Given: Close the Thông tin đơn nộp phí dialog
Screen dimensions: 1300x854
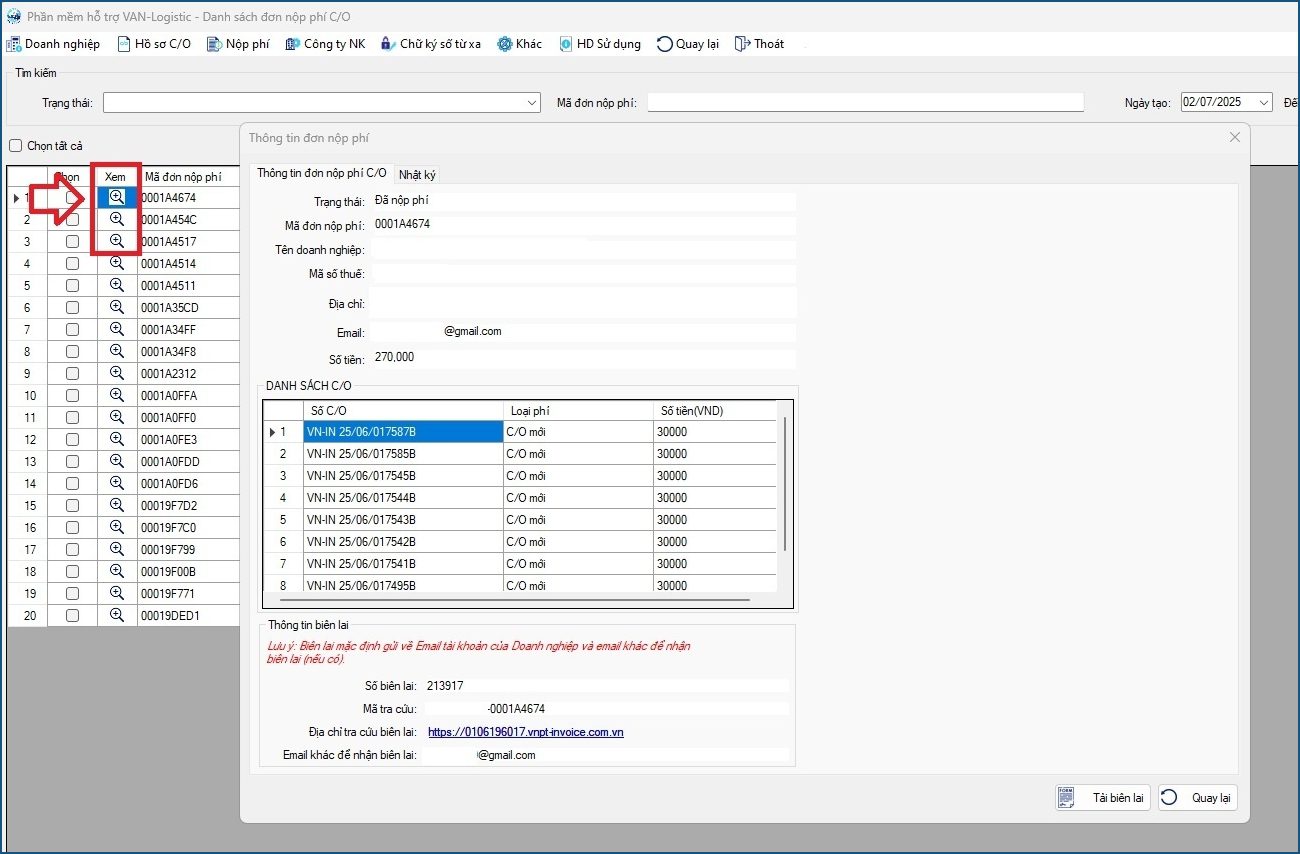Looking at the screenshot, I should pyautogui.click(x=1234, y=137).
